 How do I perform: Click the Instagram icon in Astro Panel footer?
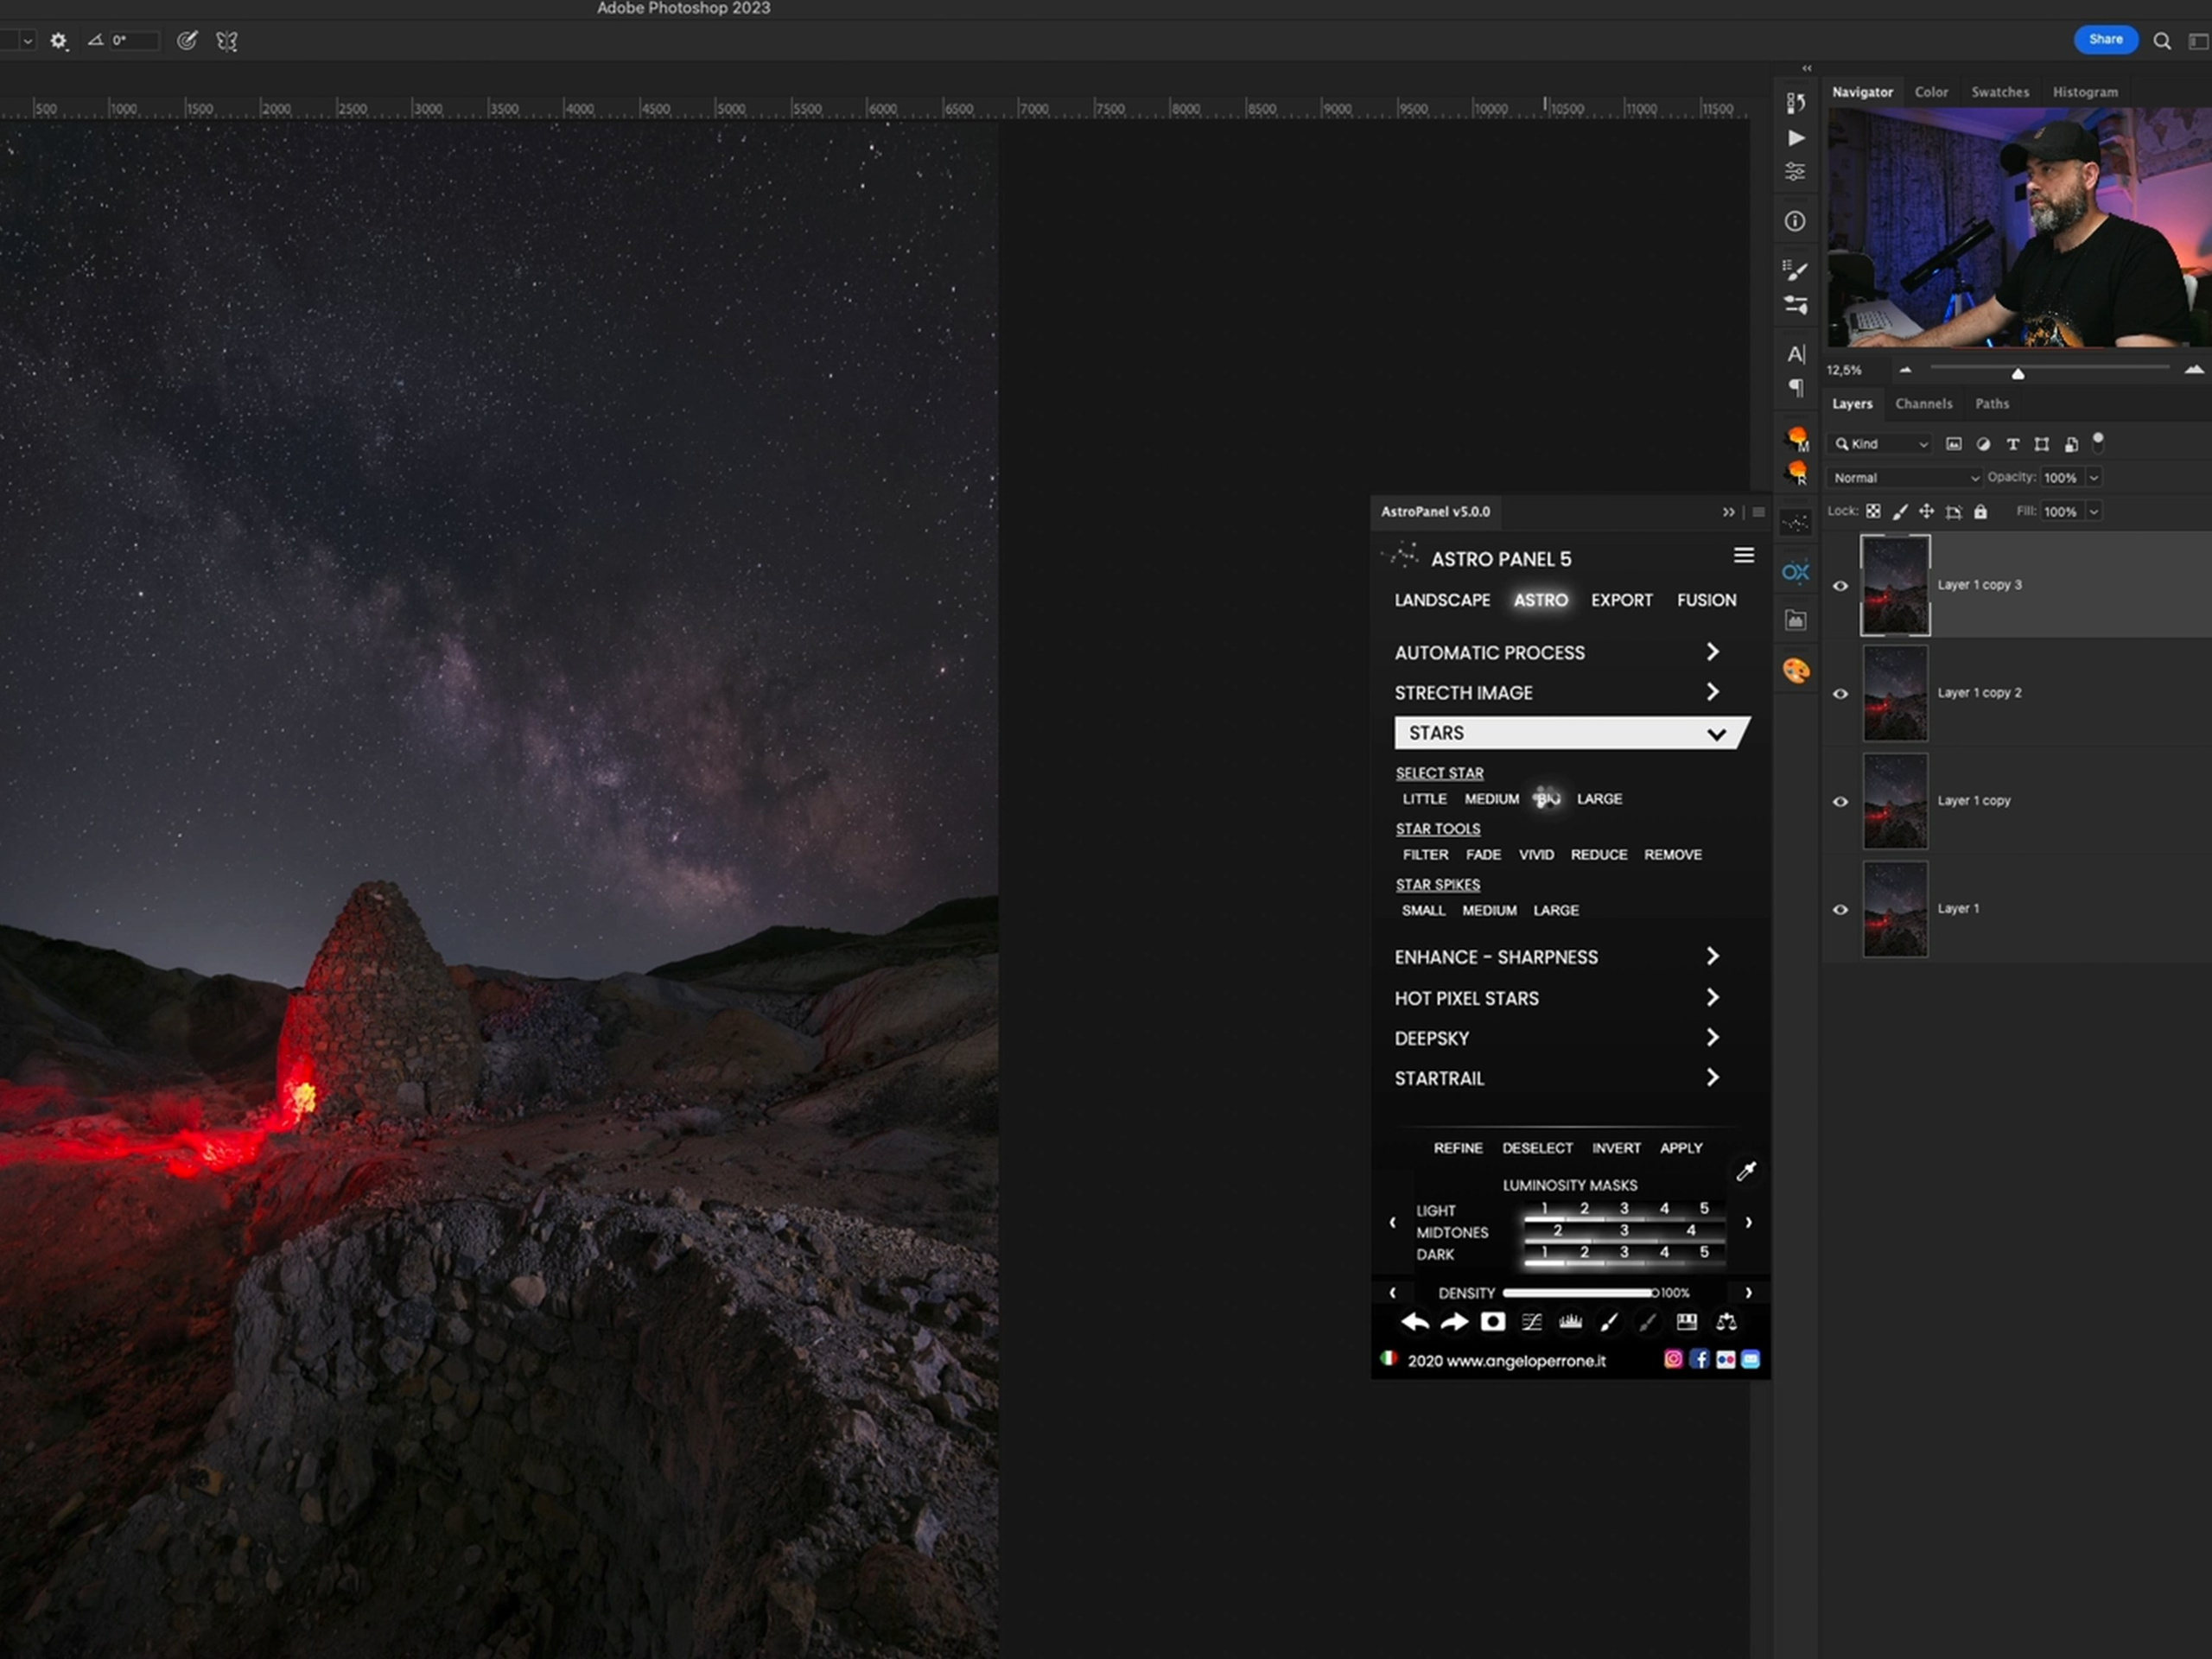(x=1672, y=1359)
